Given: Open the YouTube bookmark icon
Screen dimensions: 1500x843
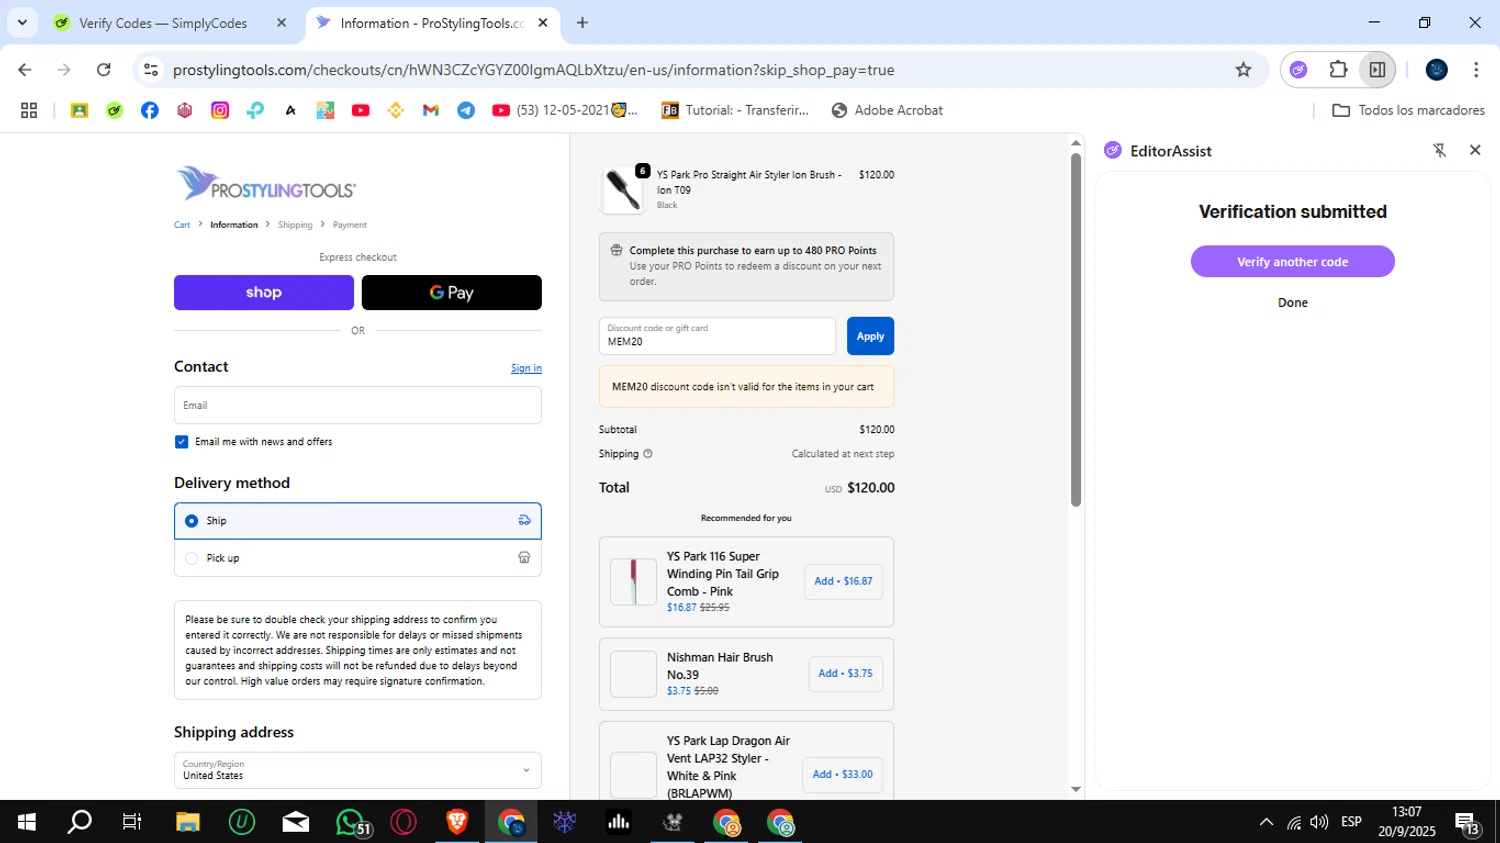Looking at the screenshot, I should click(x=361, y=110).
